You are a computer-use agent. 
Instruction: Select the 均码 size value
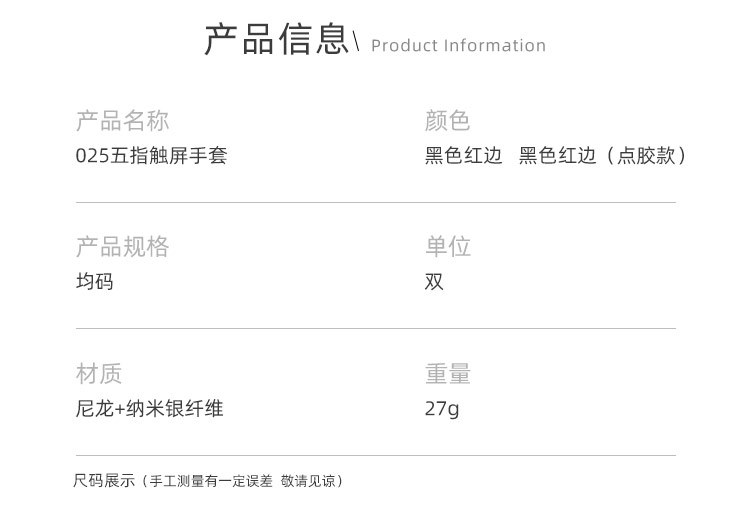pyautogui.click(x=94, y=282)
